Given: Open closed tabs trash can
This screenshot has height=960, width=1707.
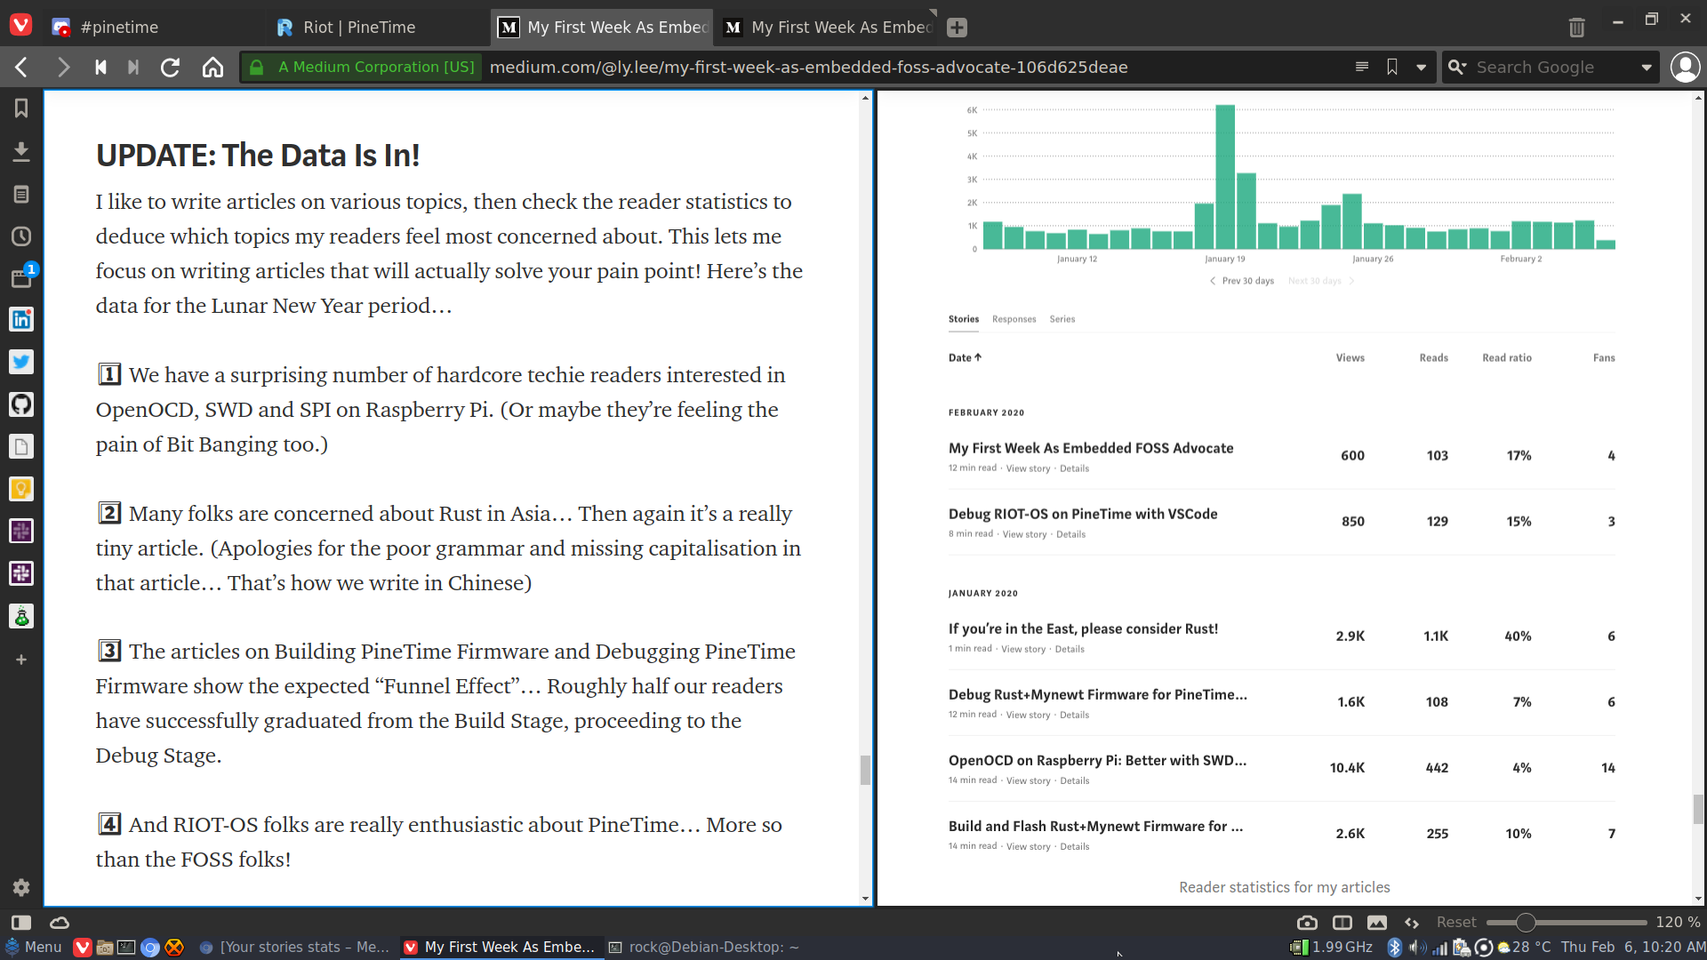Looking at the screenshot, I should 1576,27.
